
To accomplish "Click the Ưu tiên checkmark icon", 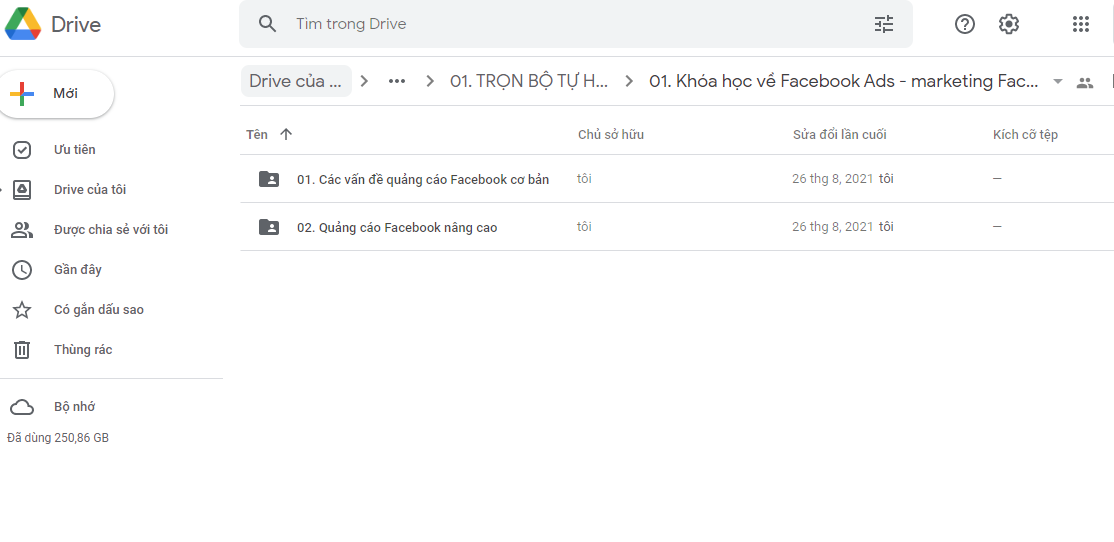I will 22,150.
